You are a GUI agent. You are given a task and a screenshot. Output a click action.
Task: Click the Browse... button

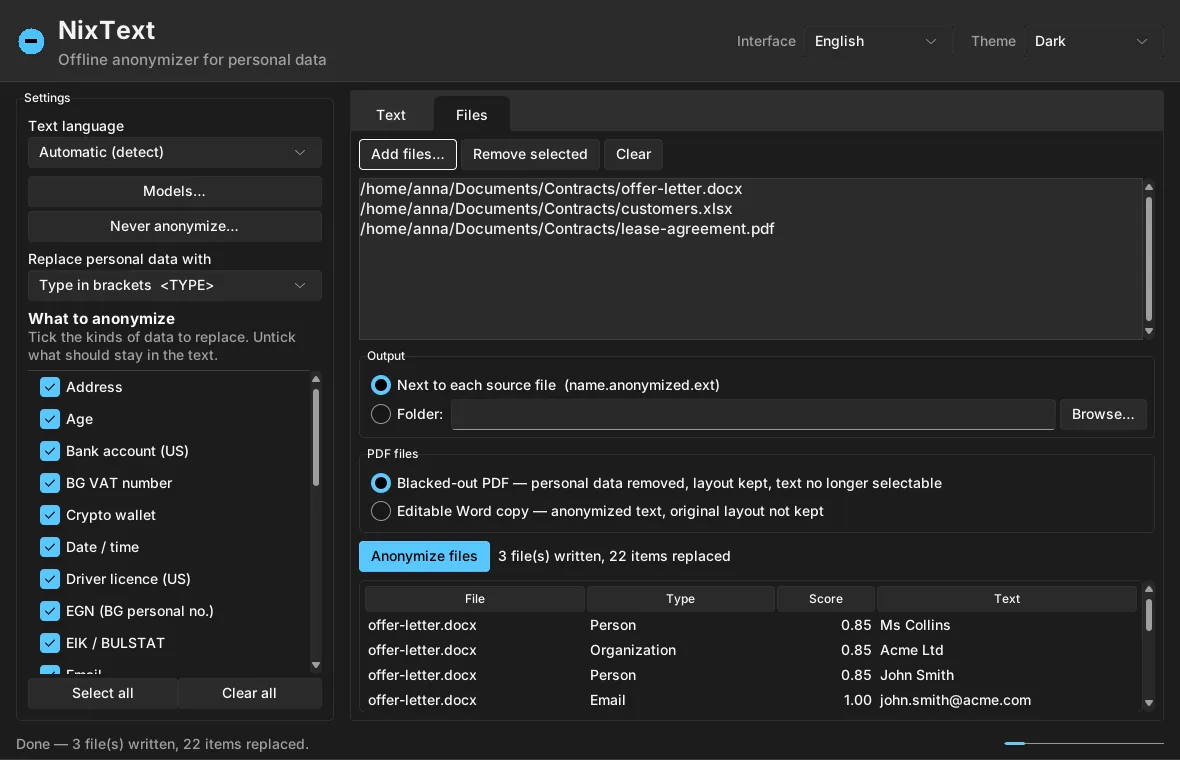tap(1102, 415)
